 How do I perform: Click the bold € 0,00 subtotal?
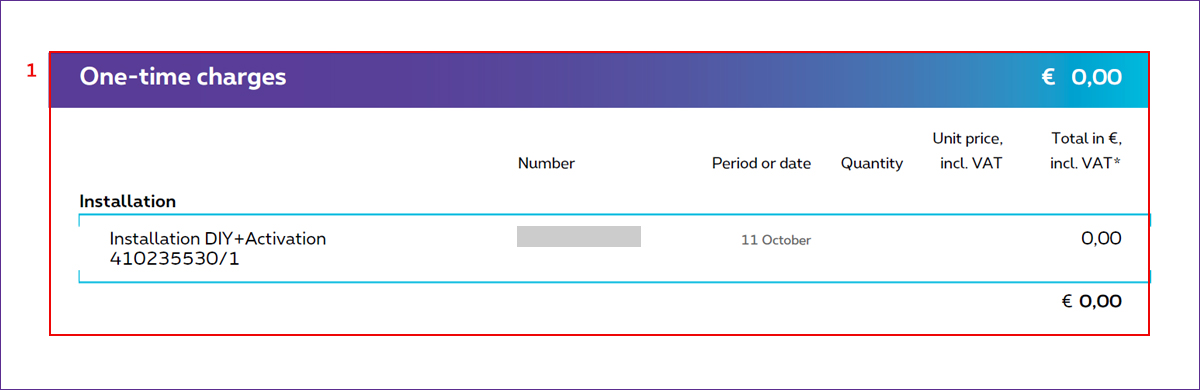[x=1091, y=301]
